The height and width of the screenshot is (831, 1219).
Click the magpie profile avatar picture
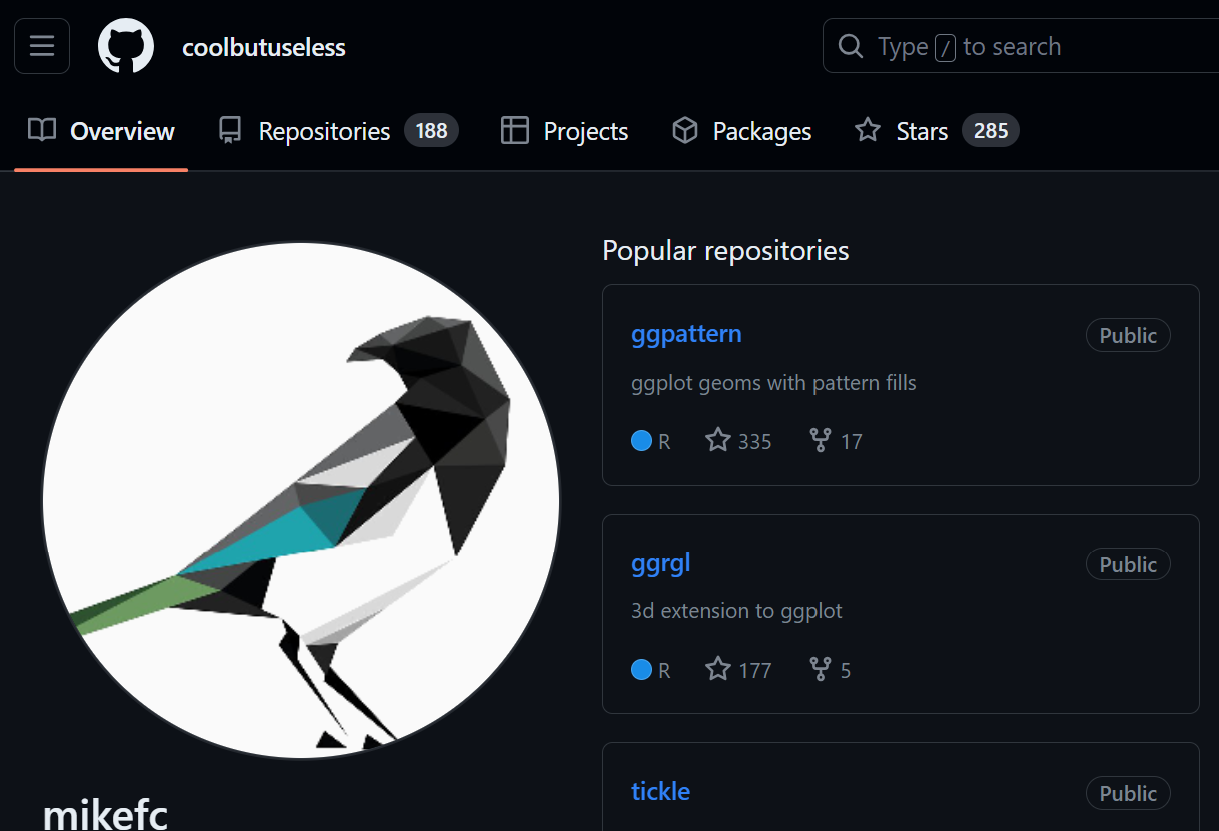tap(301, 500)
